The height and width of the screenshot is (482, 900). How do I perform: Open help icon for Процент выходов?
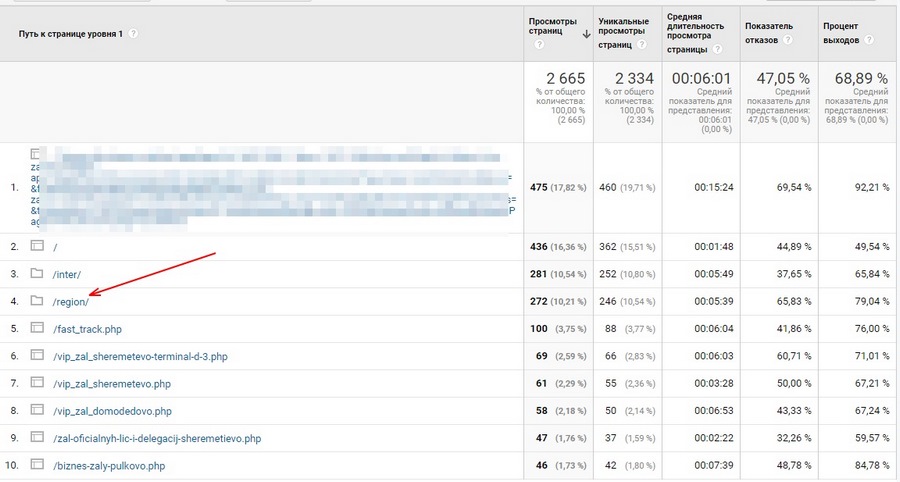pyautogui.click(x=869, y=40)
